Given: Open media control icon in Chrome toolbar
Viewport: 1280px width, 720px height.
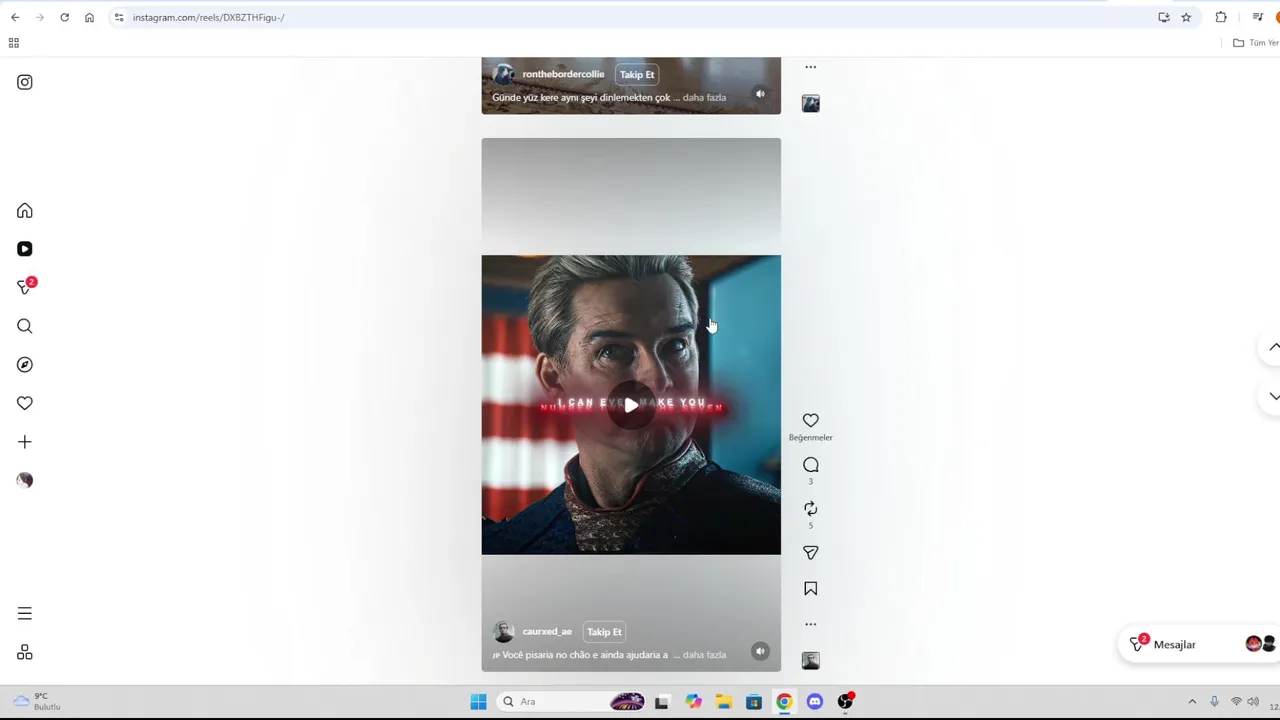Looking at the screenshot, I should (x=1257, y=17).
